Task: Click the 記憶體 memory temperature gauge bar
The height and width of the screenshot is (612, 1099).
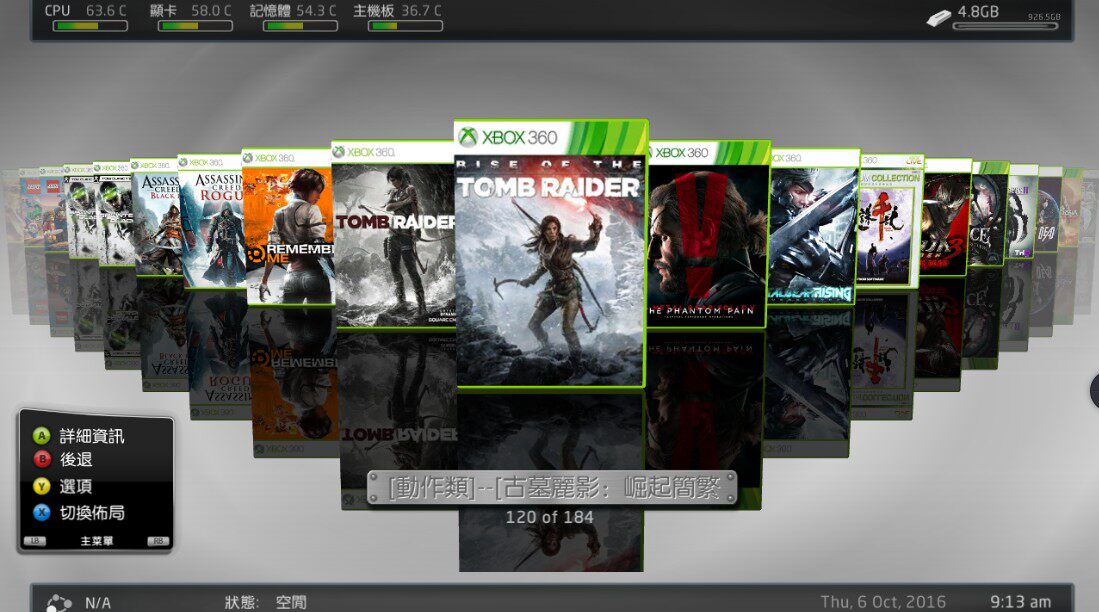Action: pyautogui.click(x=301, y=26)
